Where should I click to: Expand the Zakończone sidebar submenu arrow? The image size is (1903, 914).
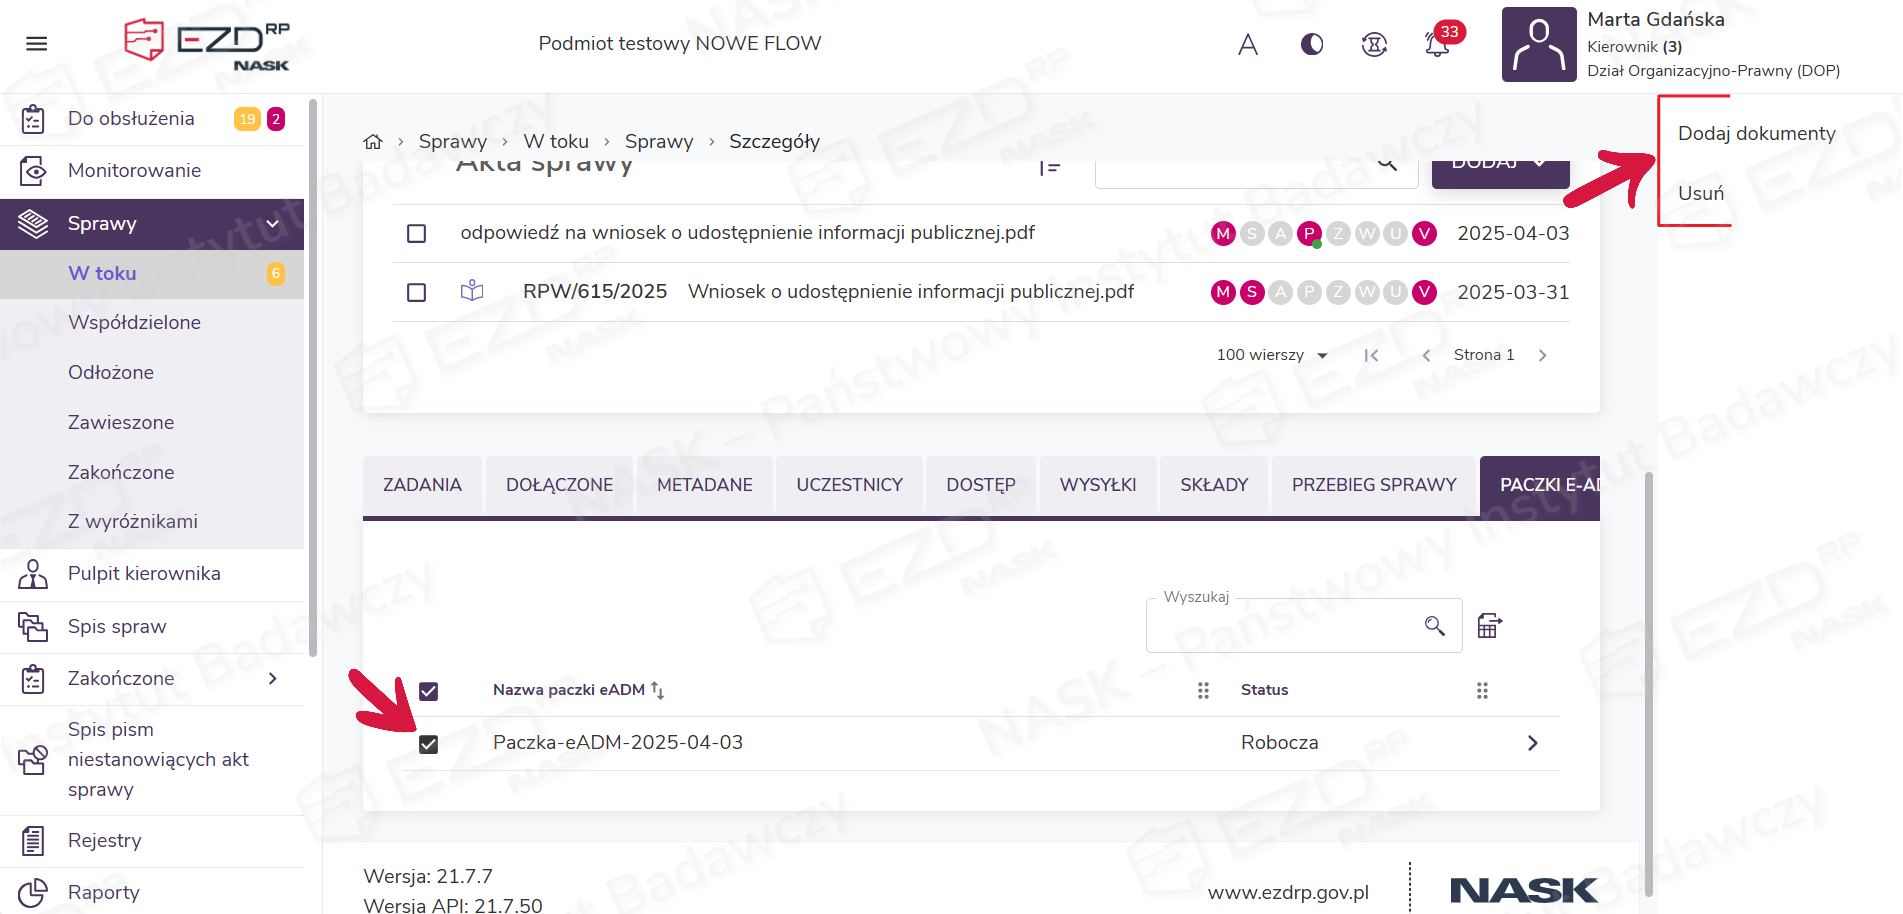coord(272,679)
